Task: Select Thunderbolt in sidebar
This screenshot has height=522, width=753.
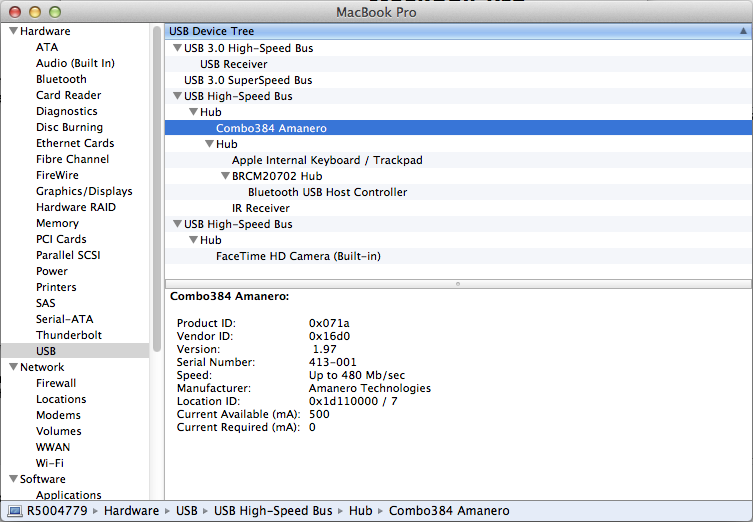Action: pos(69,335)
